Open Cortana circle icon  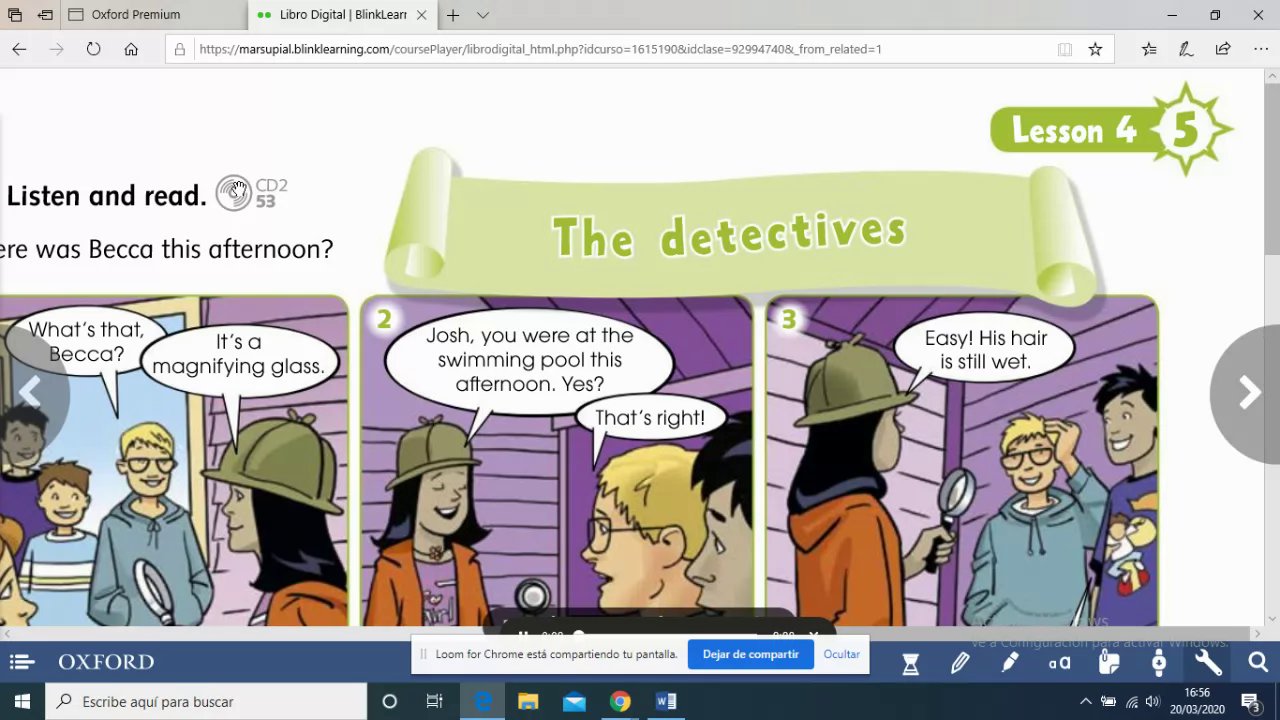[390, 701]
